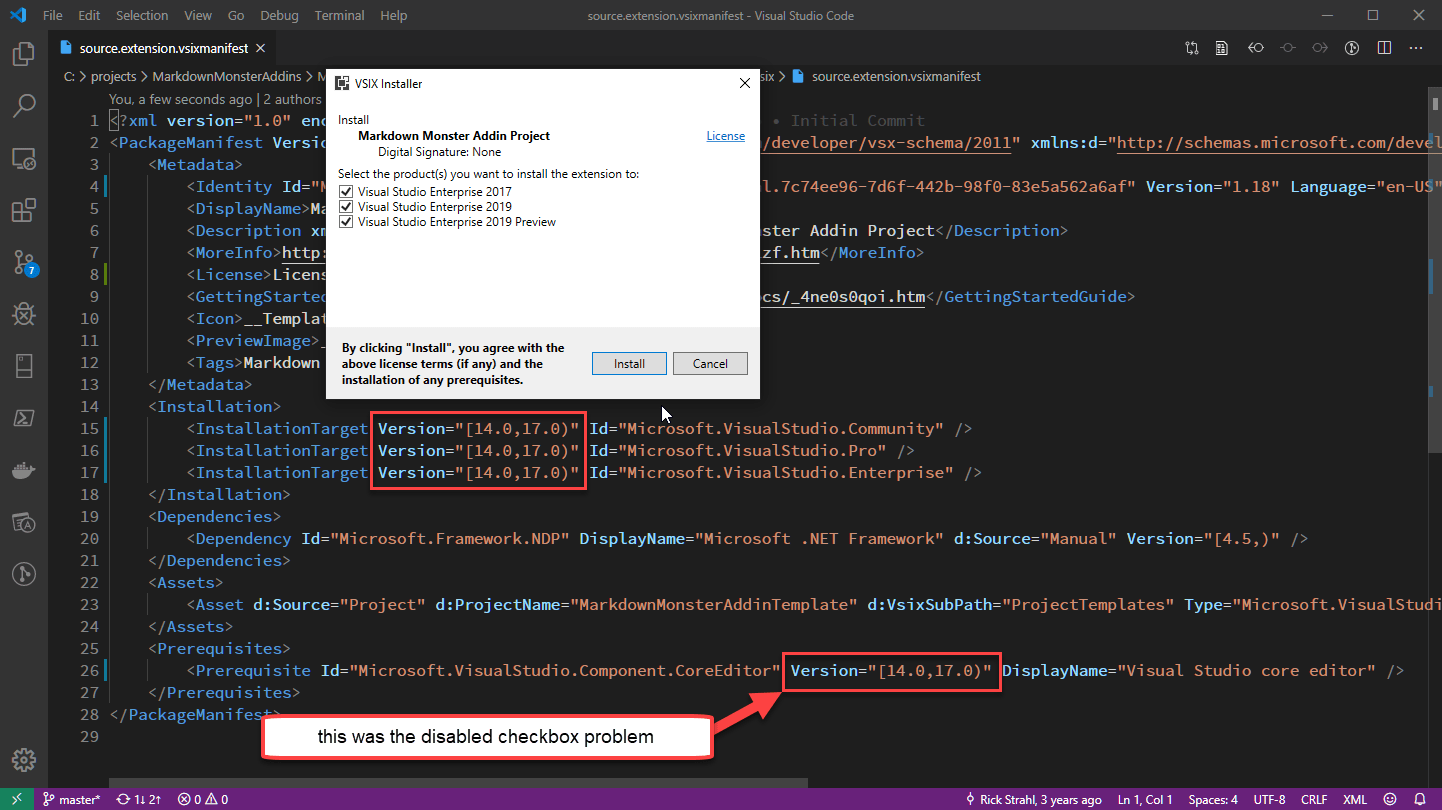Click Install in VSIX Installer

[x=629, y=363]
